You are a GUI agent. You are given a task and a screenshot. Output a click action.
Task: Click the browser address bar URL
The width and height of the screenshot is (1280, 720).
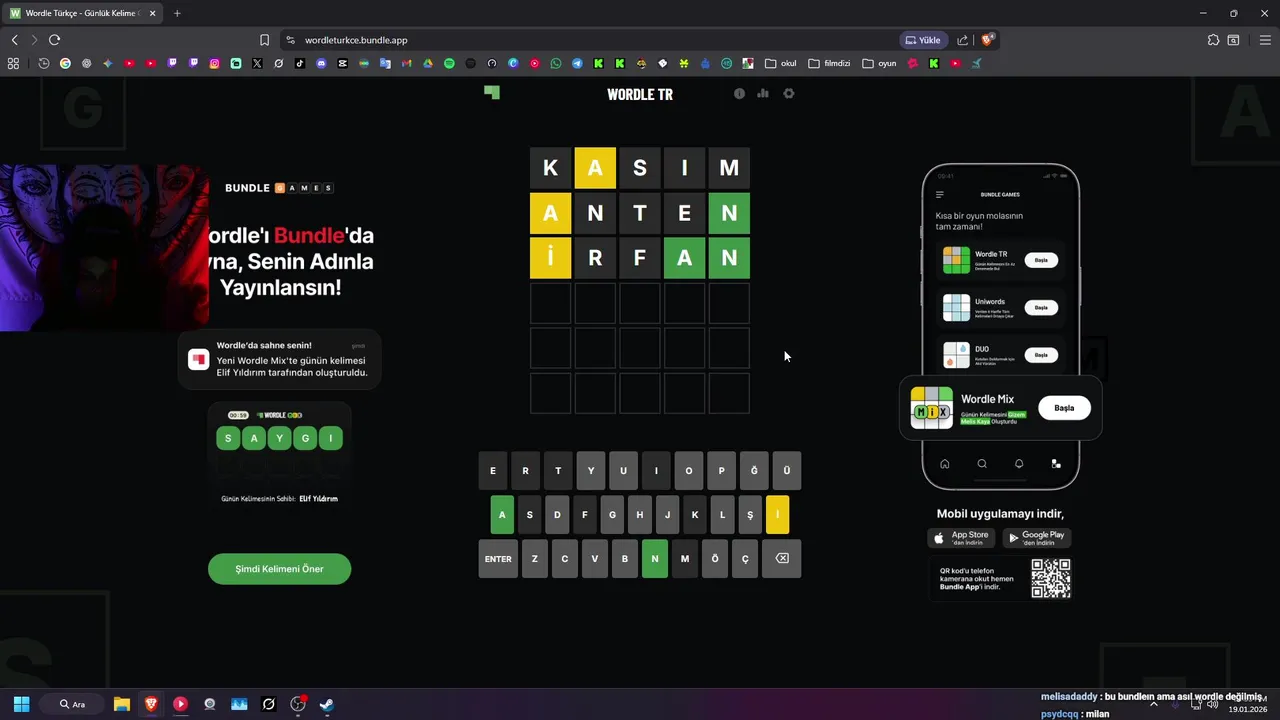(x=356, y=40)
